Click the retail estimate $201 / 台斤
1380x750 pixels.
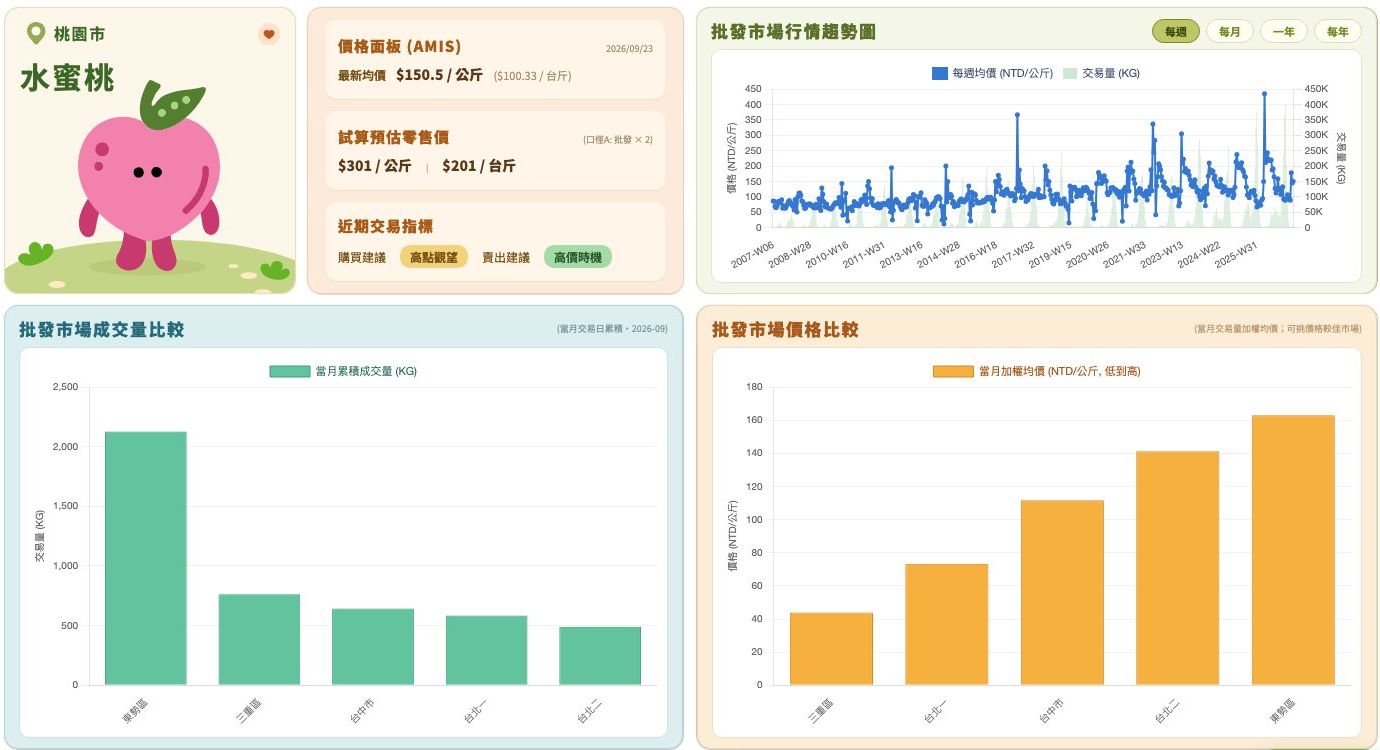479,166
